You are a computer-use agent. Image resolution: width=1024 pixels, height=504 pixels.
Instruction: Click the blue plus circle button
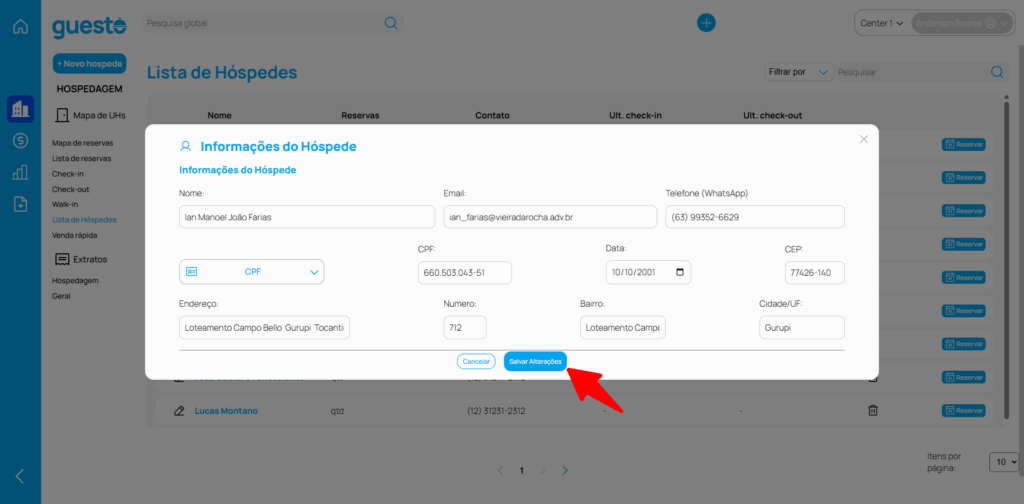(706, 23)
